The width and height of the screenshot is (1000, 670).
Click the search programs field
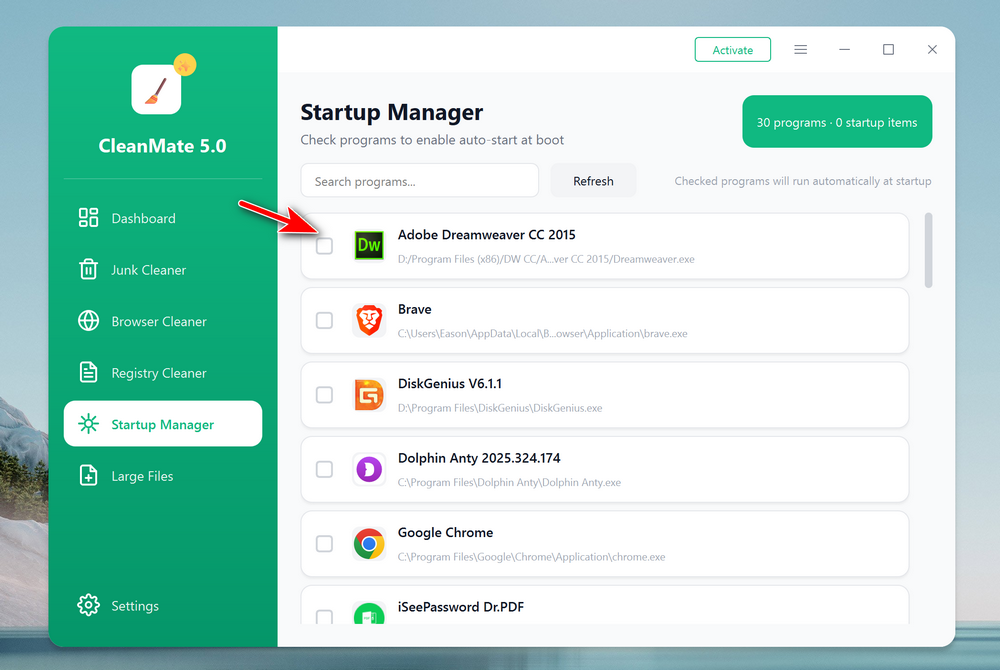pos(419,180)
